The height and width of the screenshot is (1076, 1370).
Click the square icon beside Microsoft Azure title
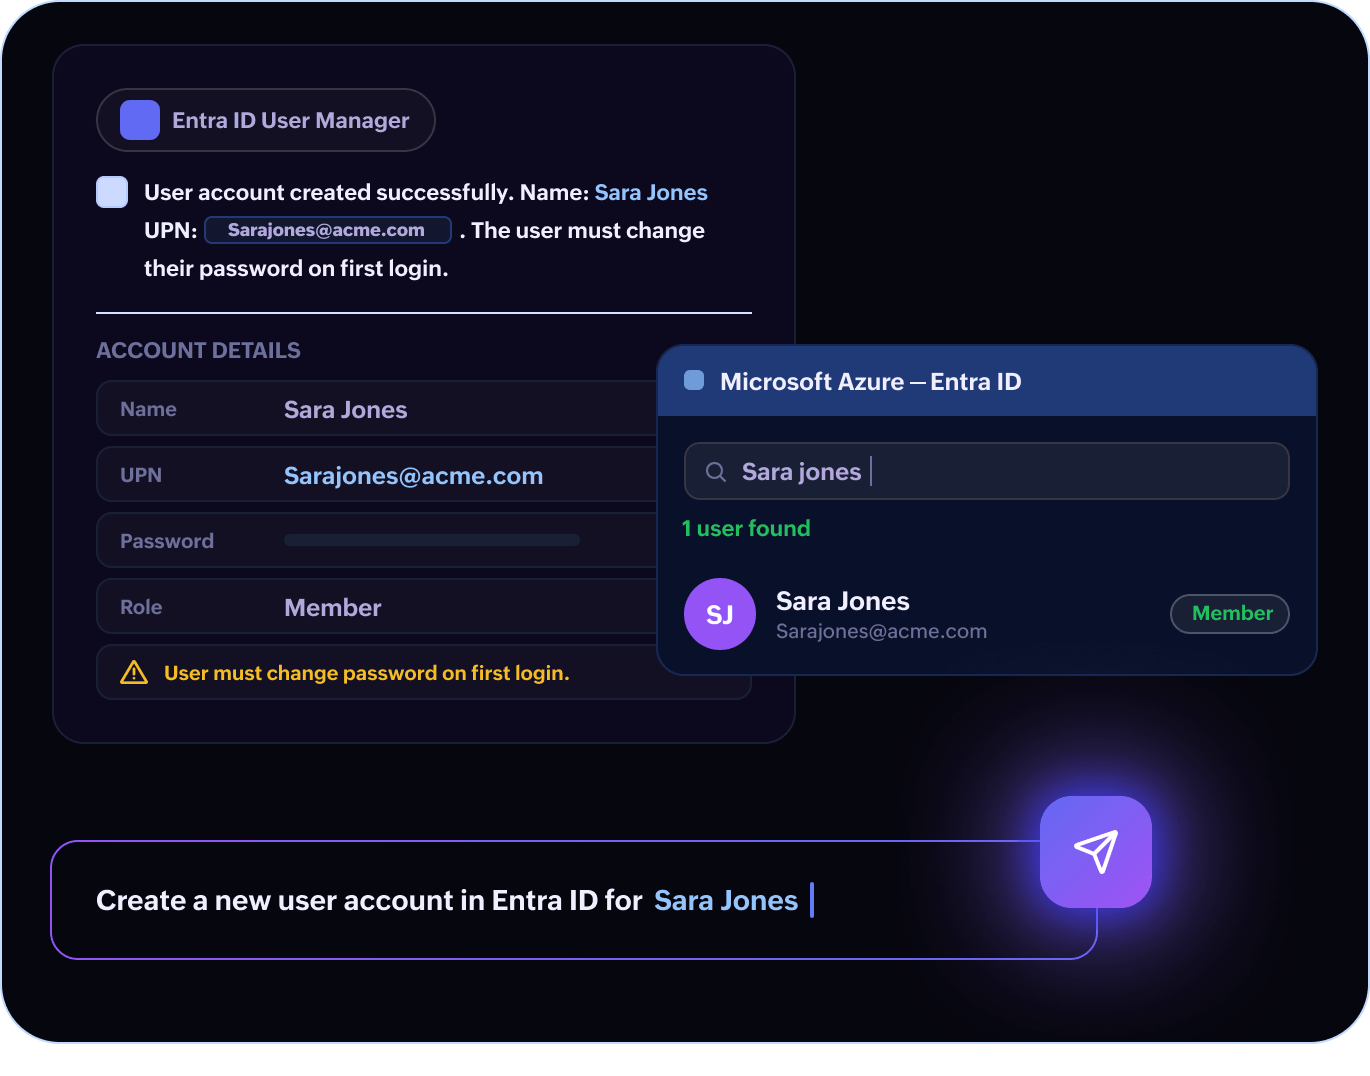[694, 380]
